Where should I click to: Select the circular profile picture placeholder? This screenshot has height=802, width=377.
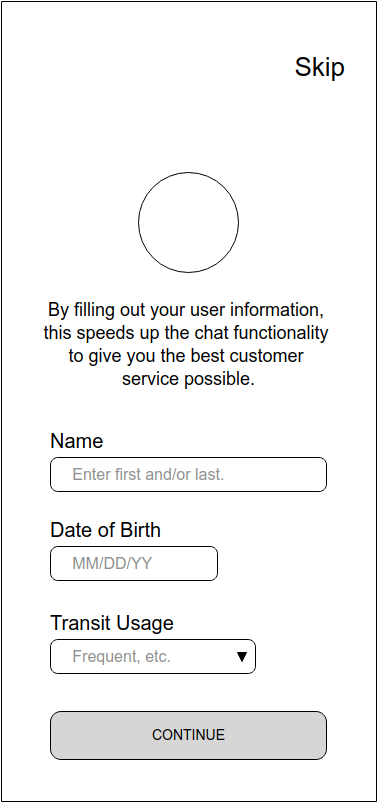(x=188, y=222)
